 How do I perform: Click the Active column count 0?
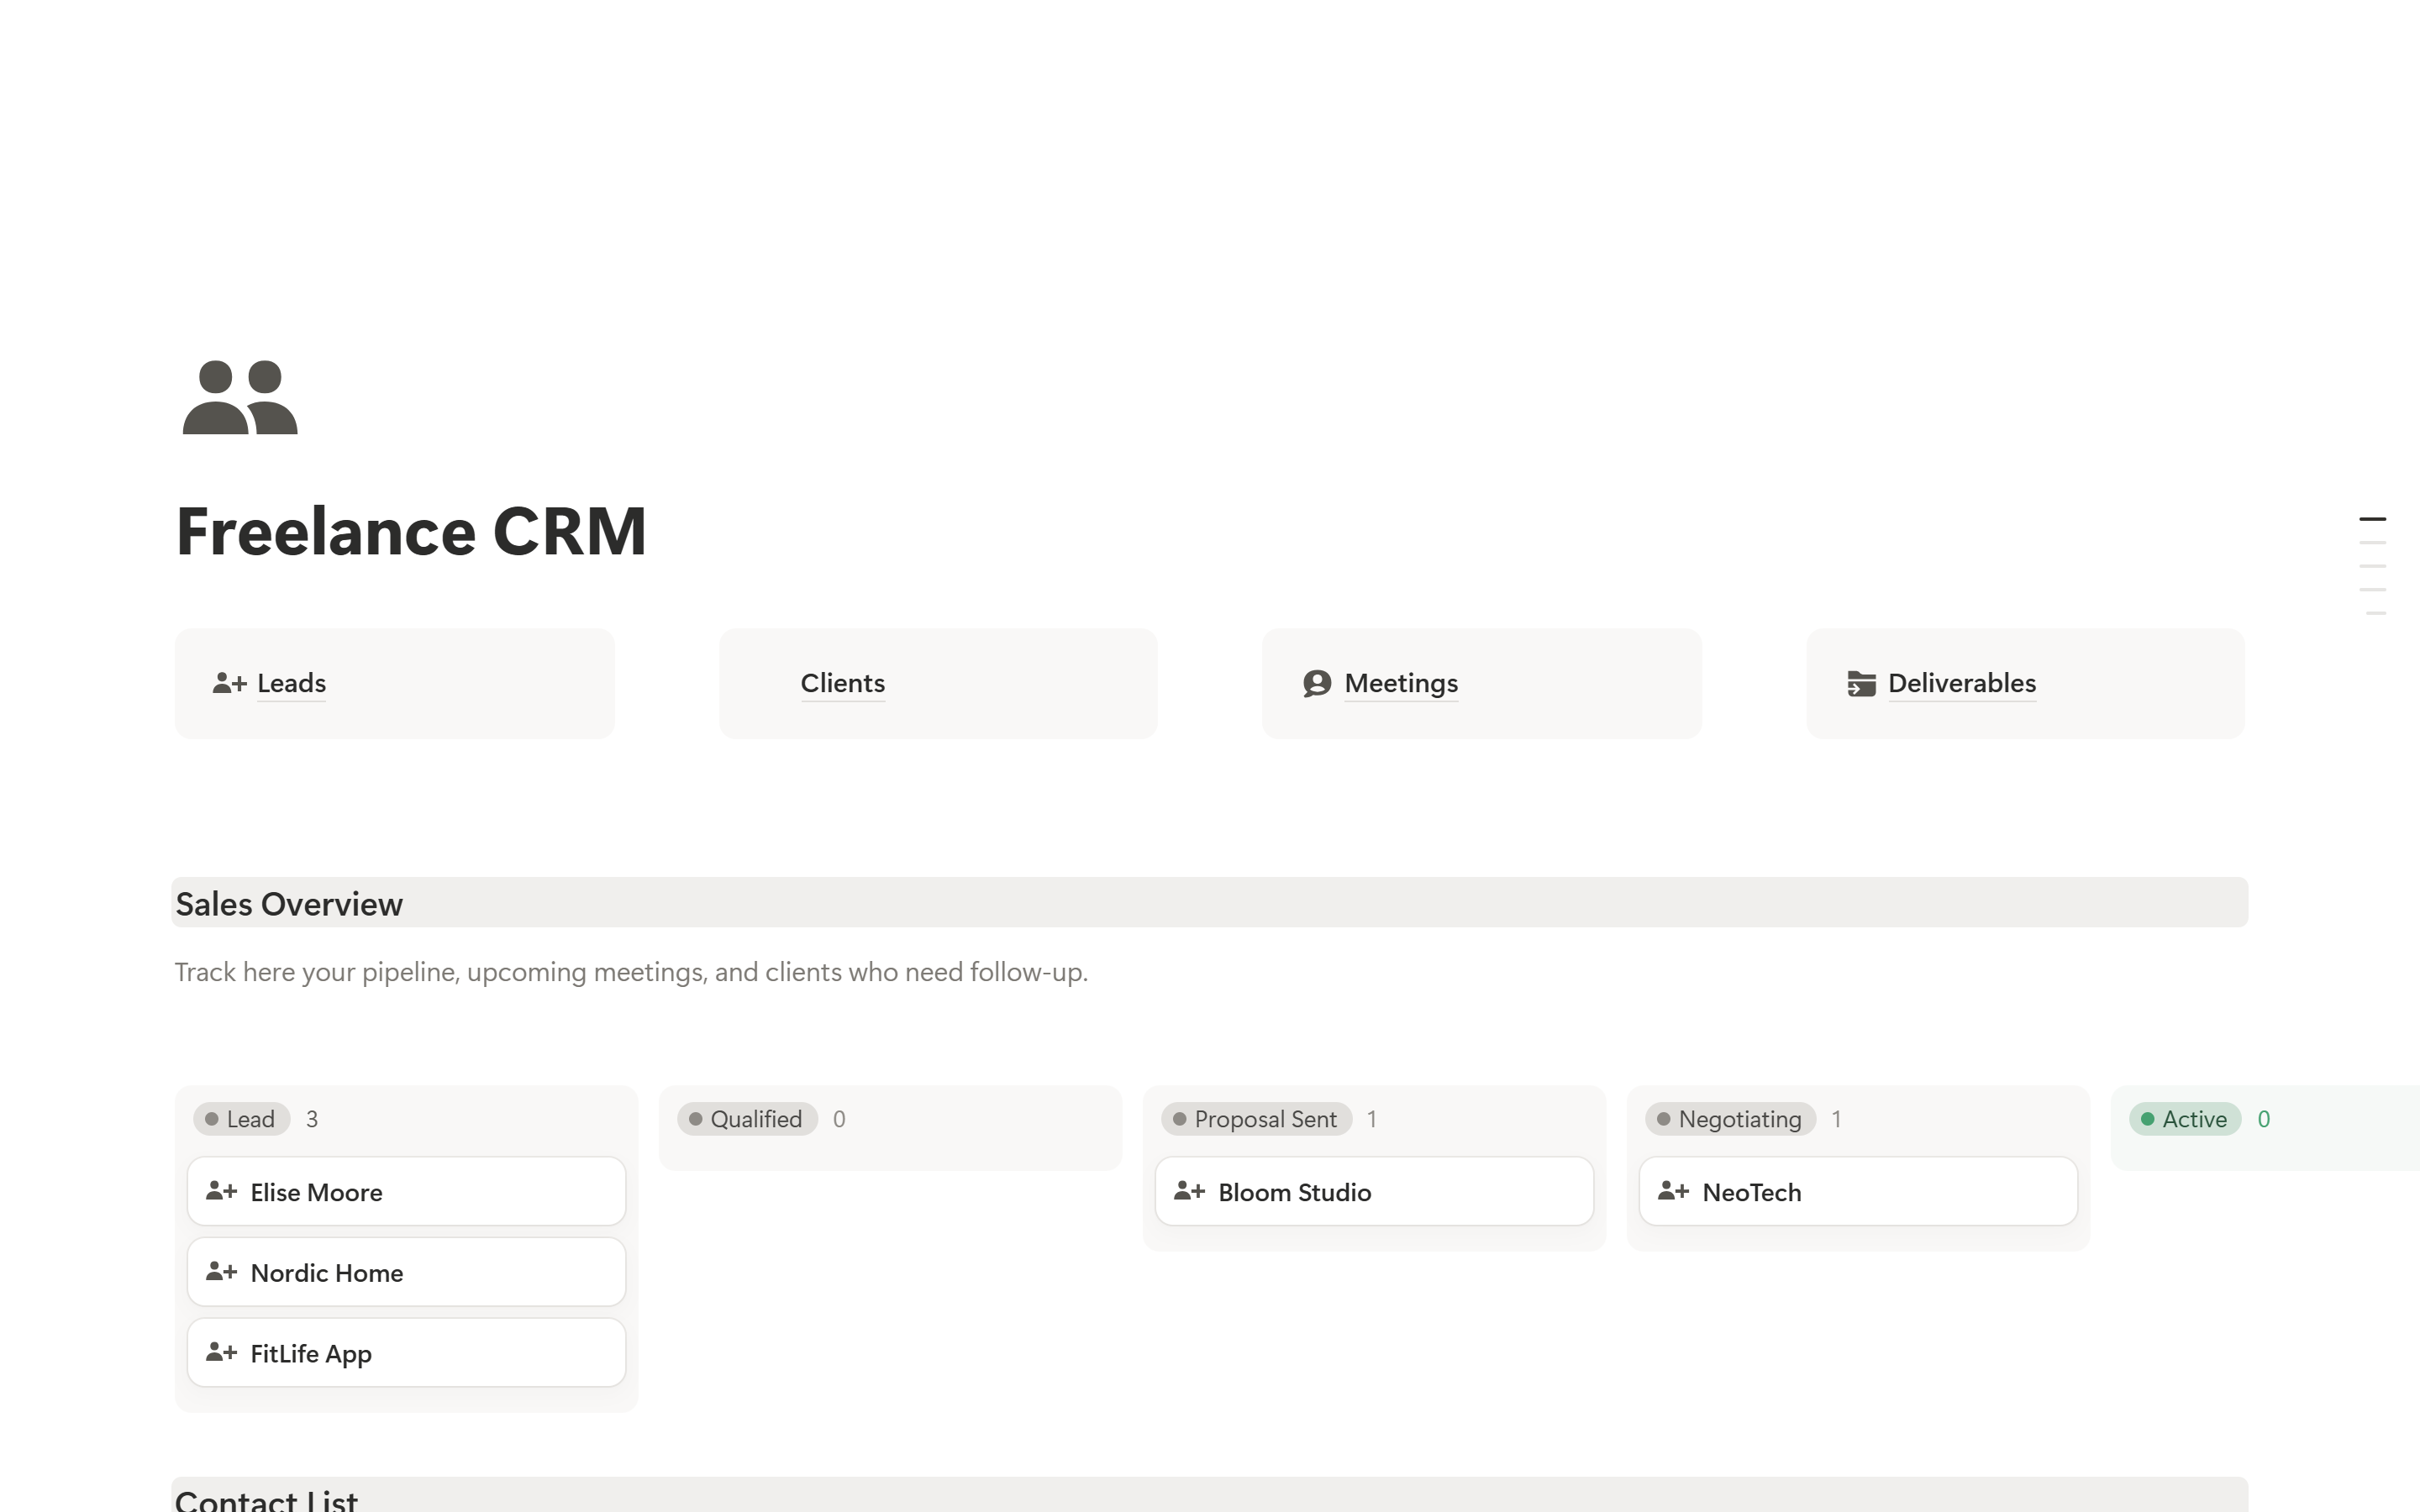tap(2264, 1119)
